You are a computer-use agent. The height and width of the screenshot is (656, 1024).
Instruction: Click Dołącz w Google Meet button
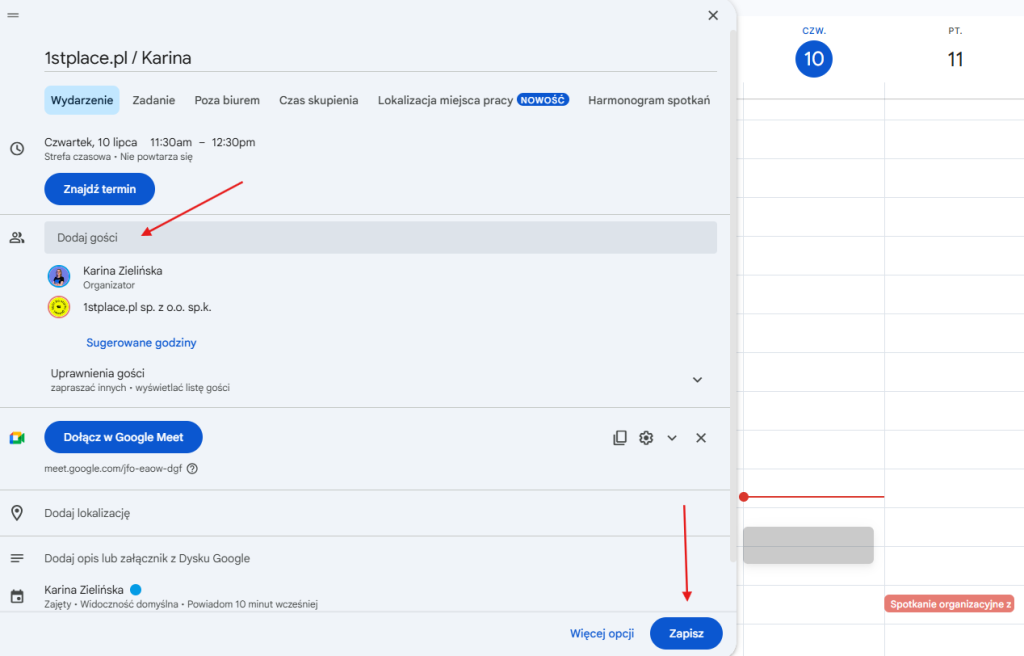pyautogui.click(x=123, y=437)
